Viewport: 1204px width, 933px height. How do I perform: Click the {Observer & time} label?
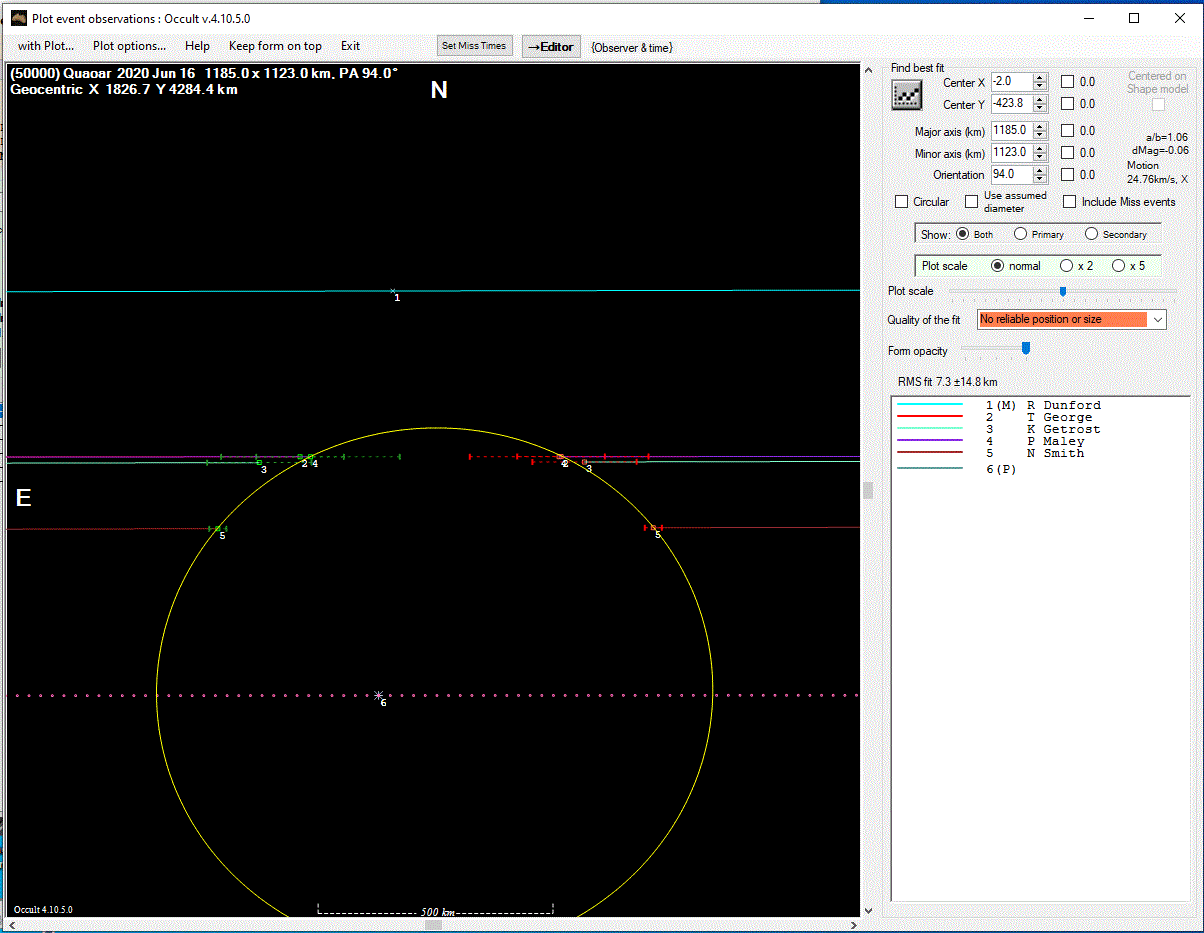click(631, 47)
